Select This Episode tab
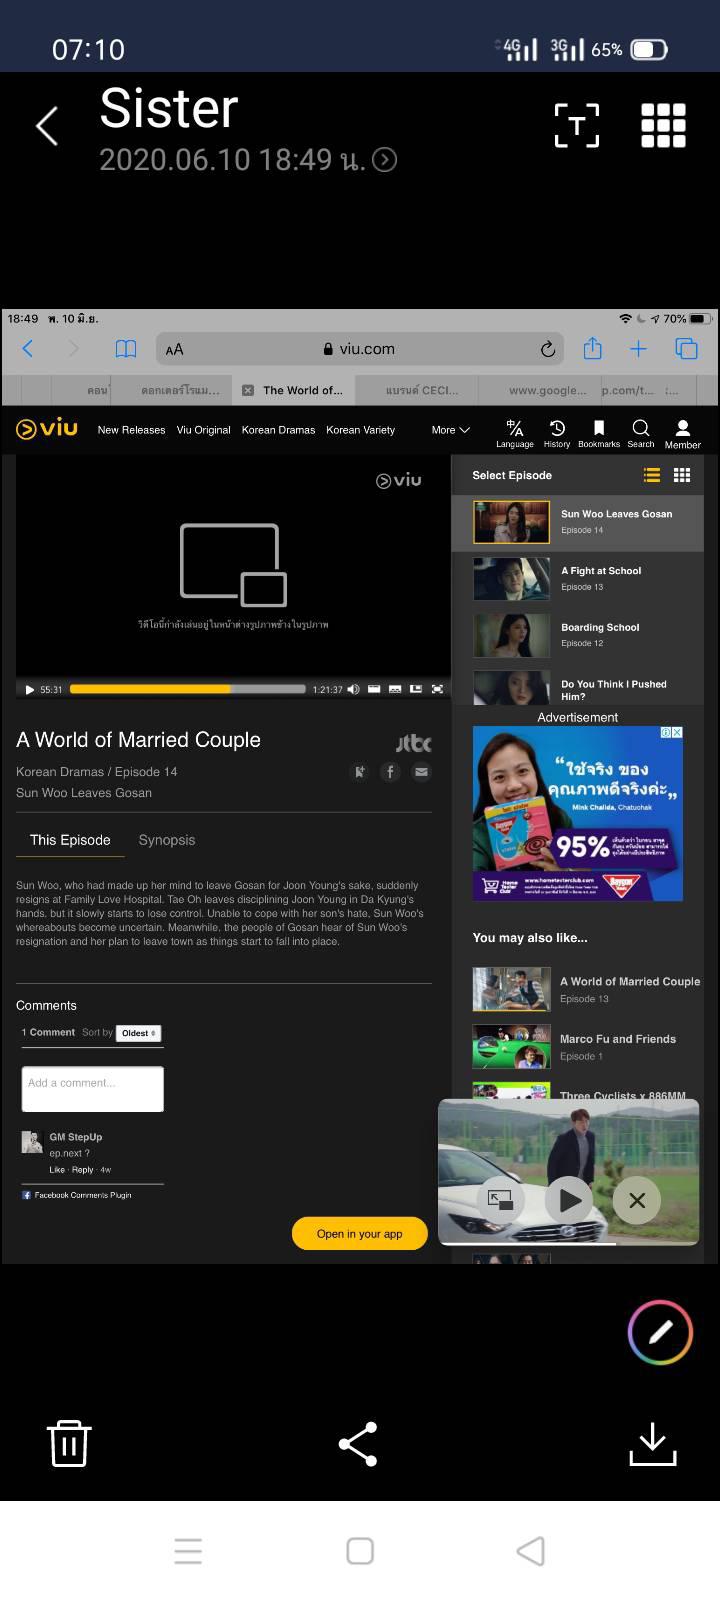This screenshot has width=720, height=1600. (x=70, y=840)
